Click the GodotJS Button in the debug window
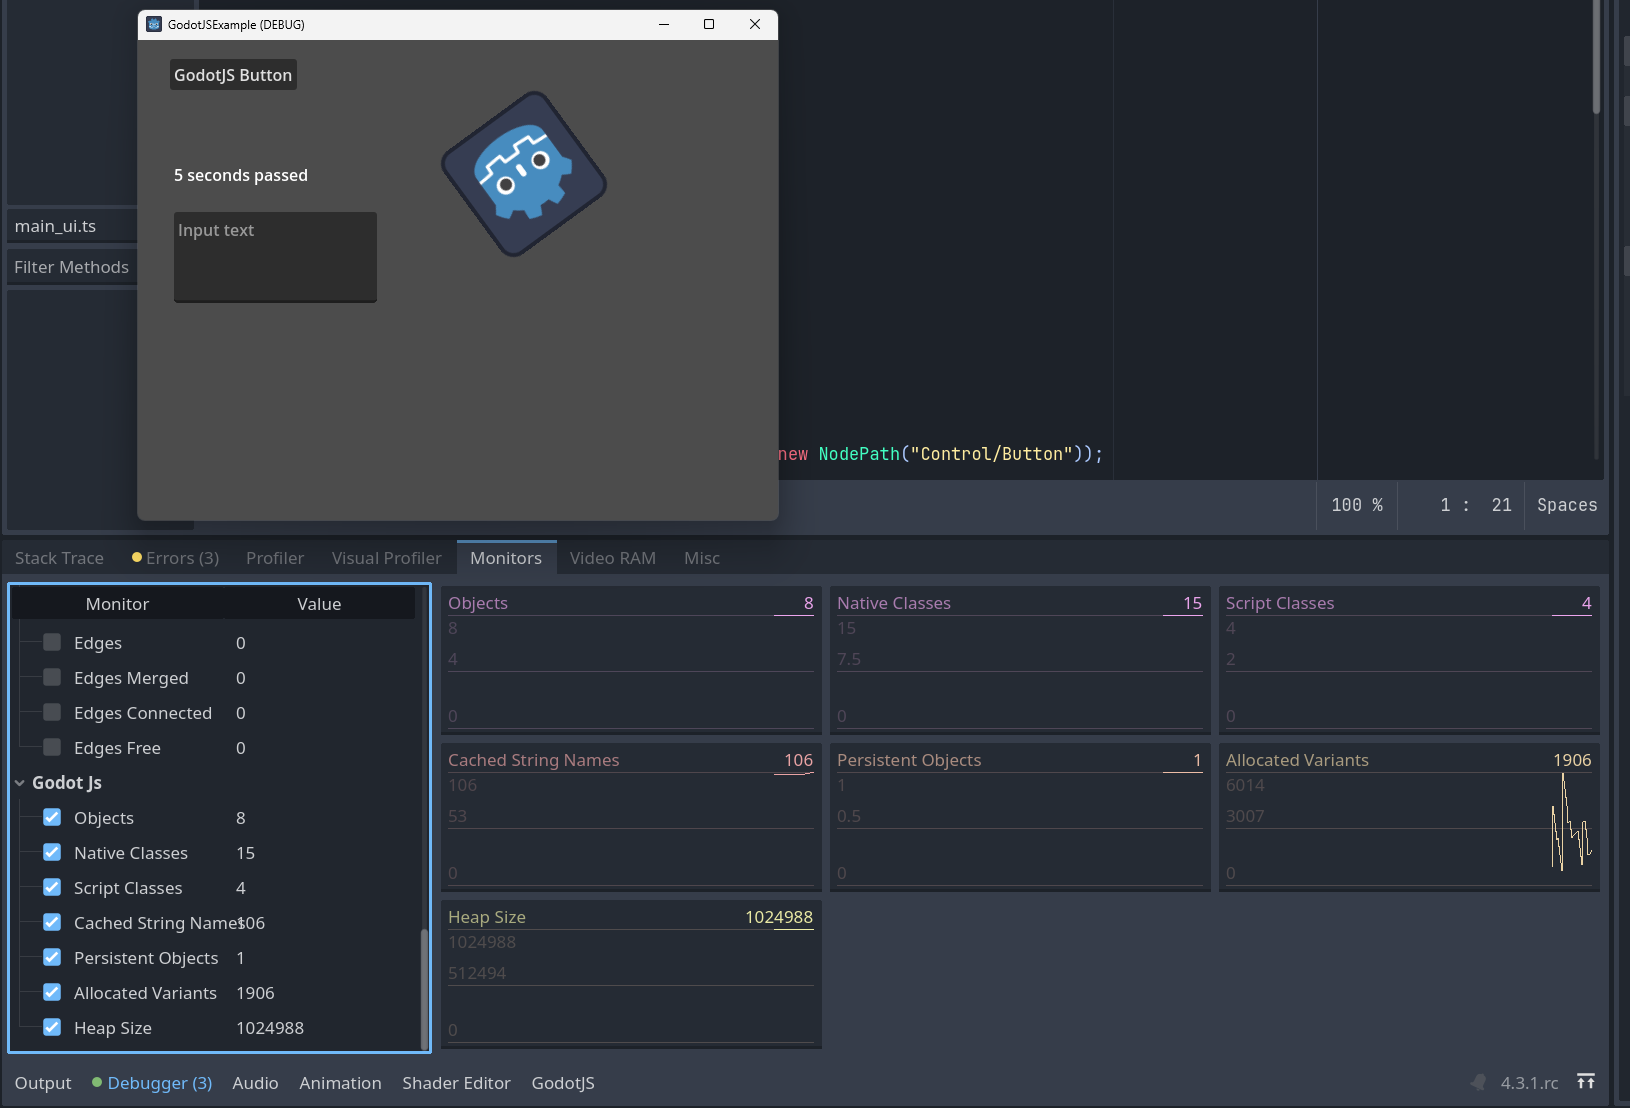 click(233, 75)
